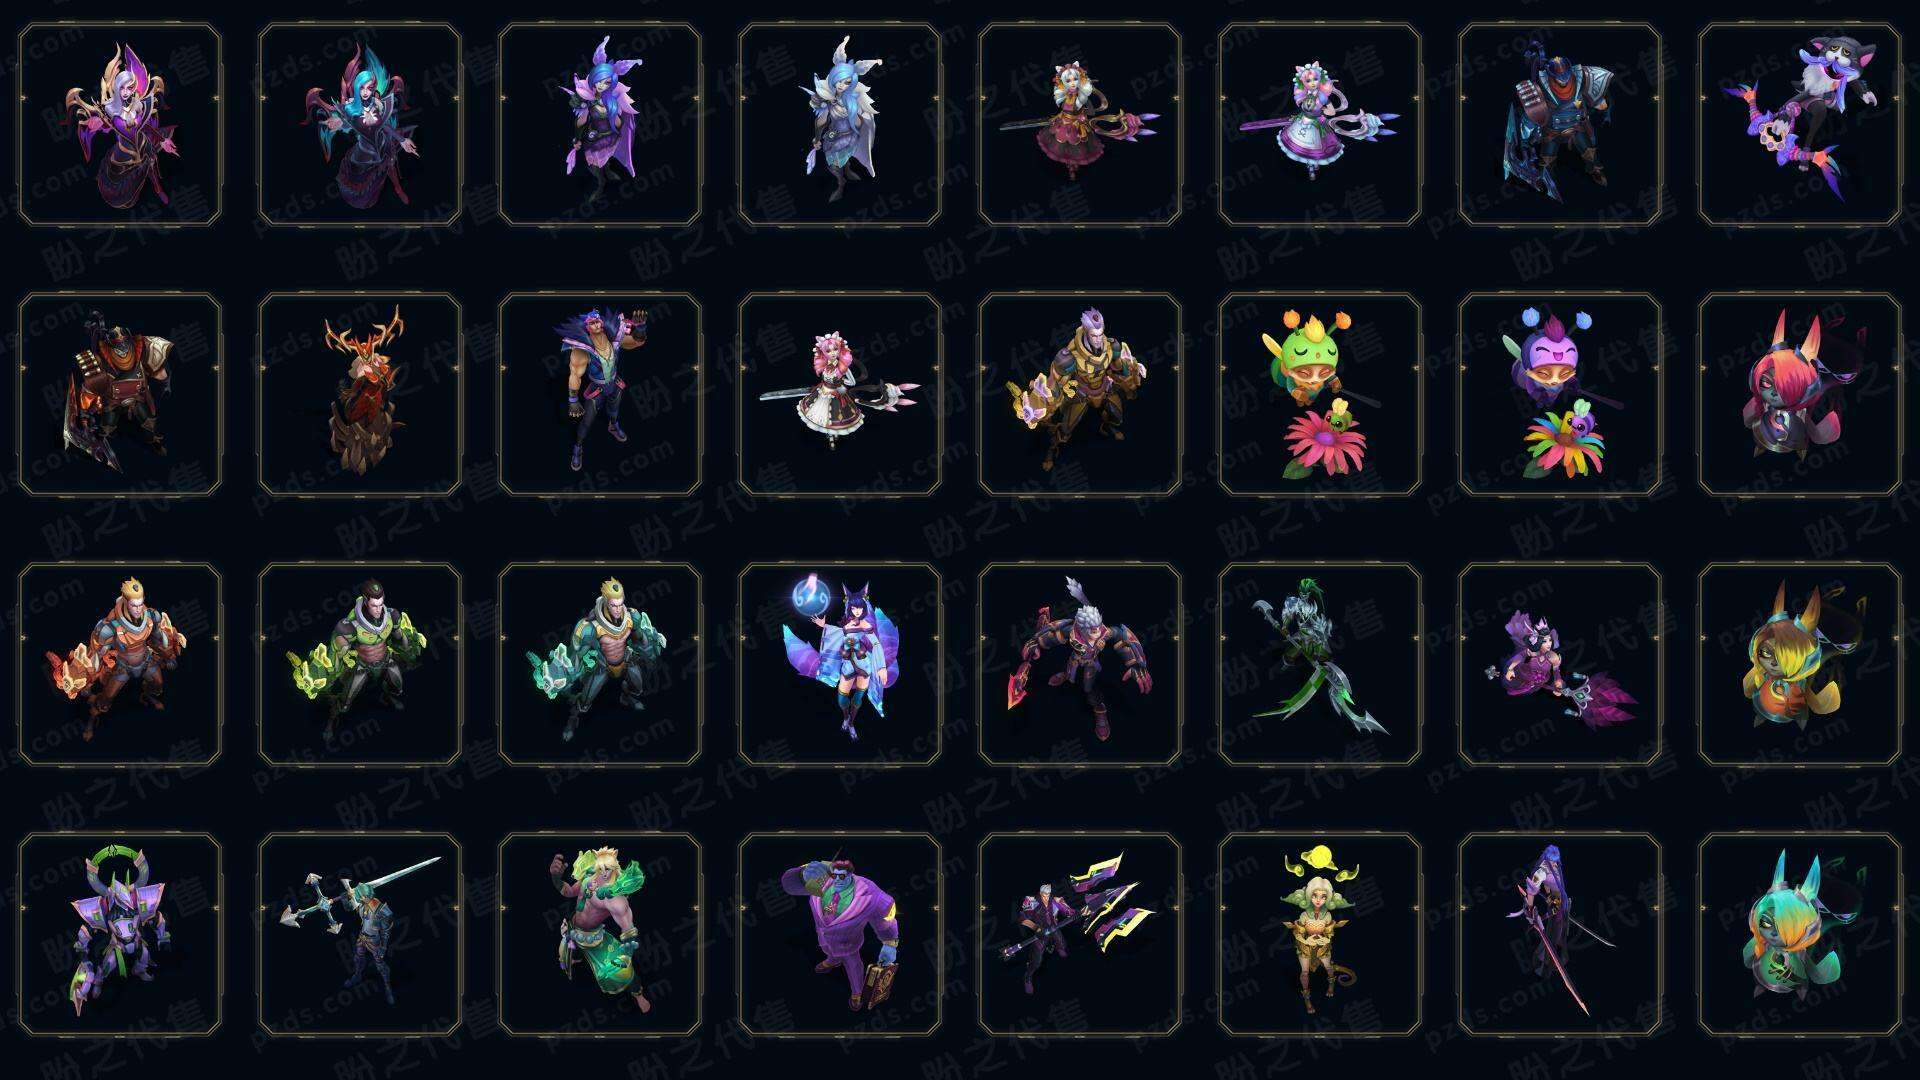Select the red-haired yordle with fox ears
The width and height of the screenshot is (1920, 1080).
pyautogui.click(x=1800, y=394)
